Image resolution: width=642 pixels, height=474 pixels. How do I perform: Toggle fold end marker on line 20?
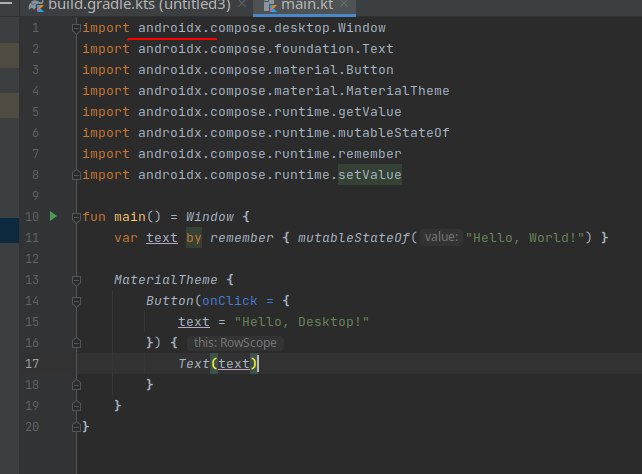[x=76, y=427]
